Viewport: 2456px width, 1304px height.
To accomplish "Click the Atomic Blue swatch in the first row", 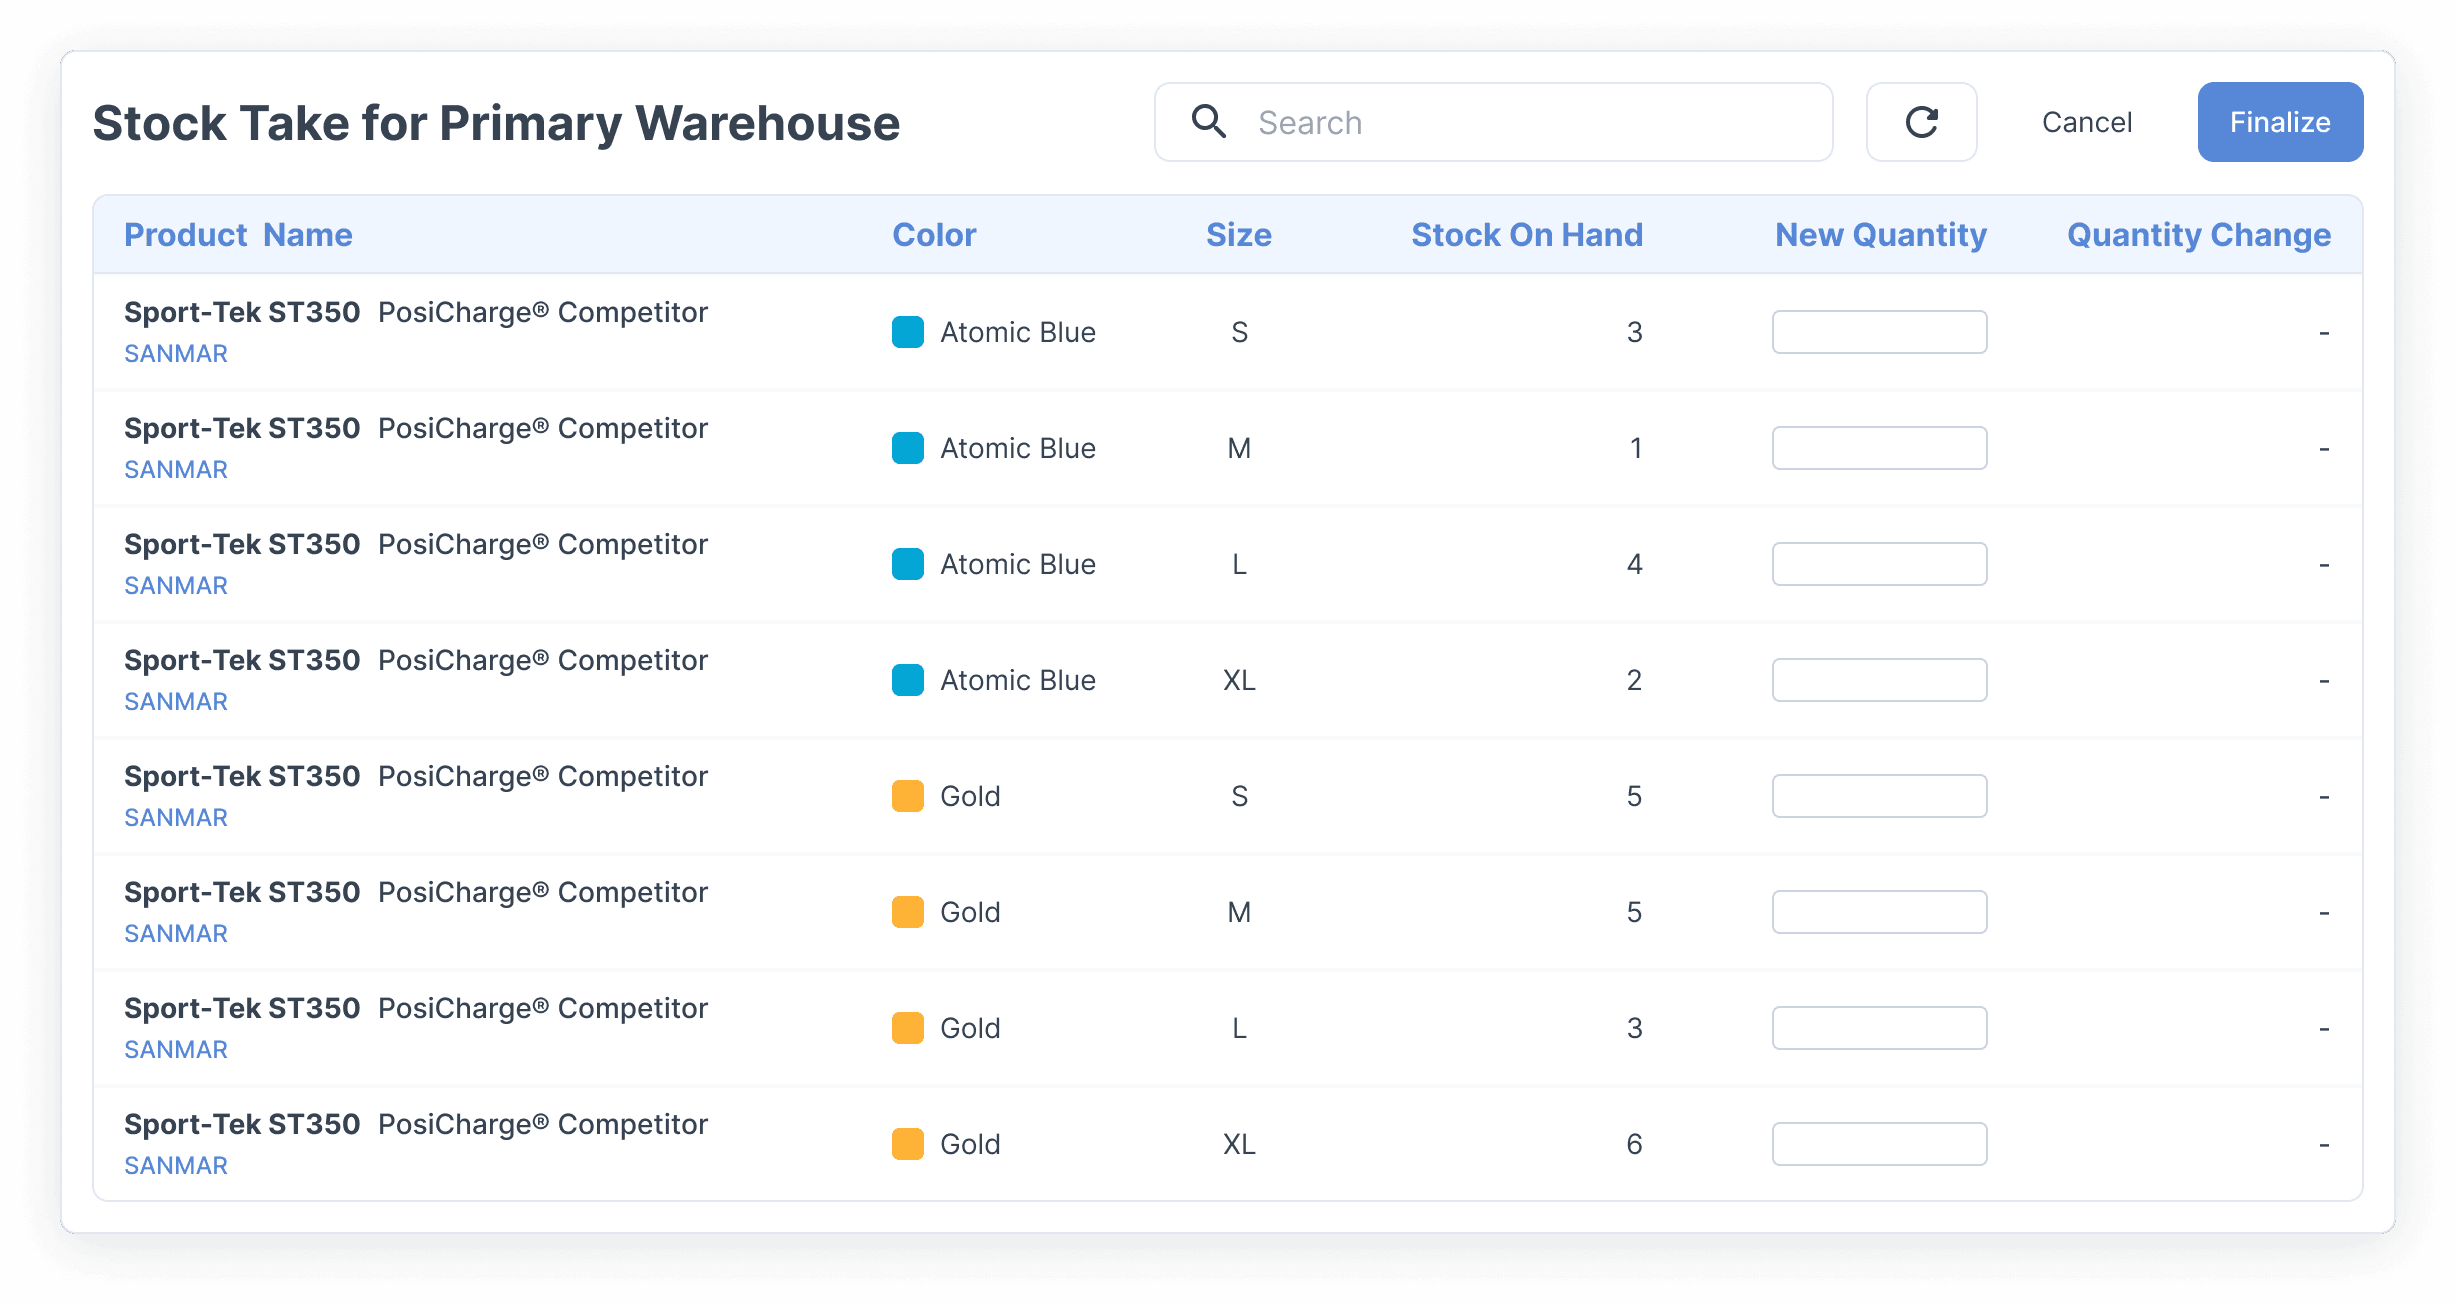I will 907,331.
